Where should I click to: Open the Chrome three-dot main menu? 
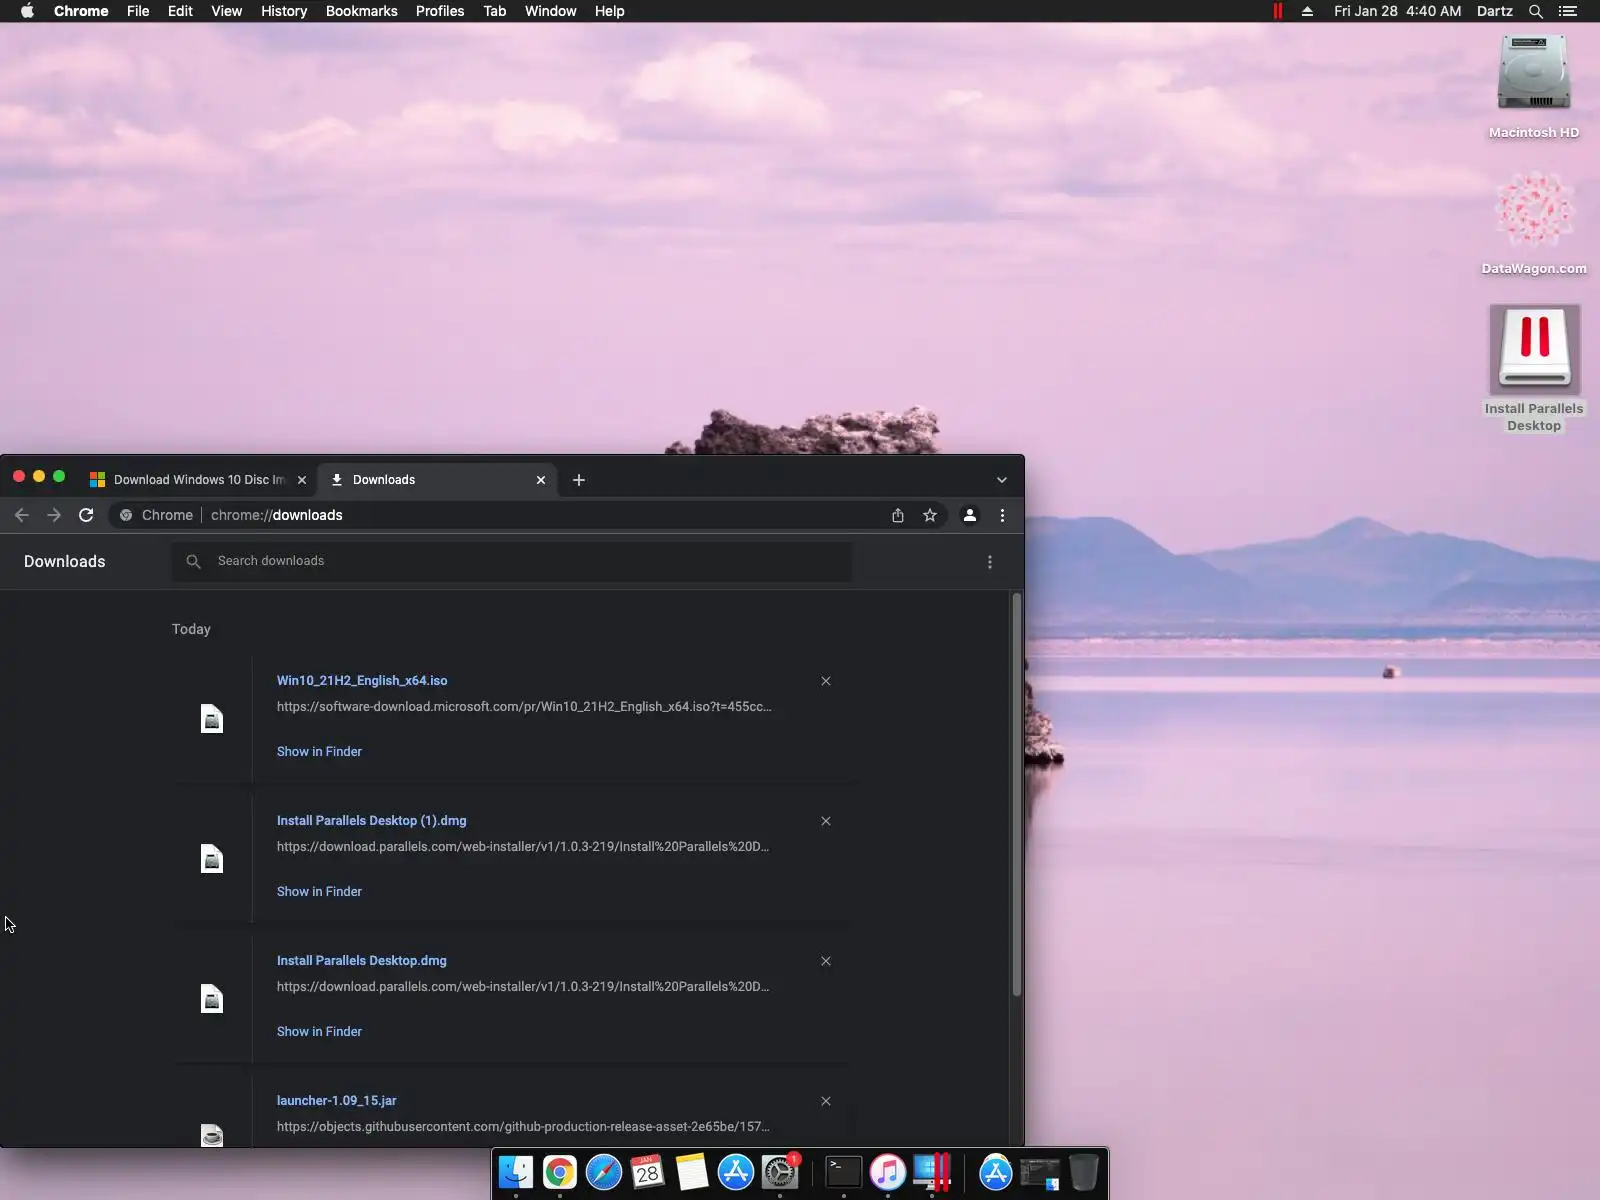[x=1002, y=515]
